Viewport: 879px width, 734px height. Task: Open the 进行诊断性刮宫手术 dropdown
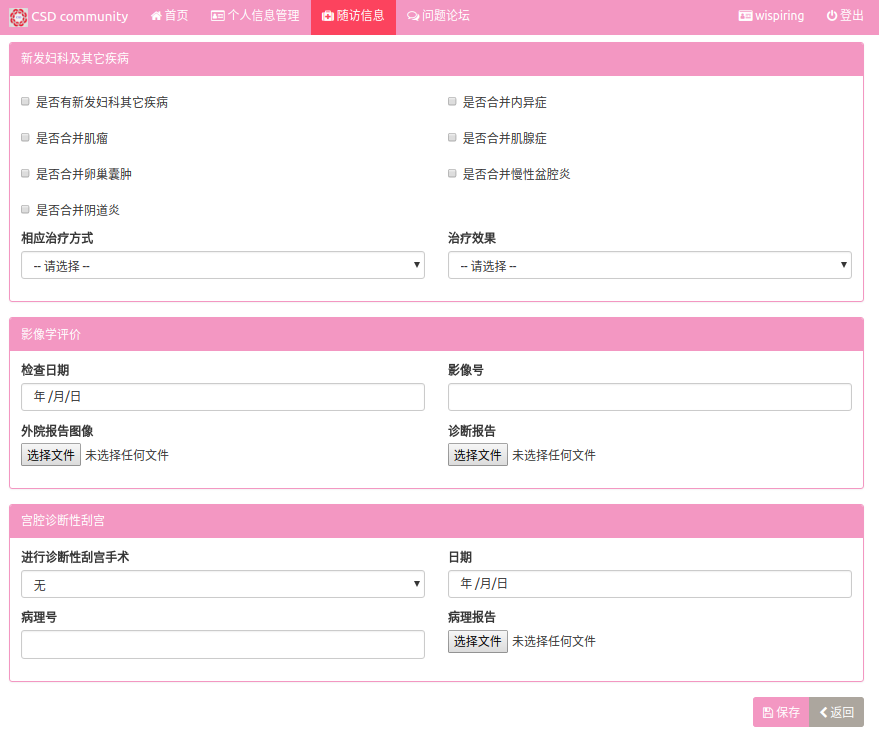pos(222,584)
